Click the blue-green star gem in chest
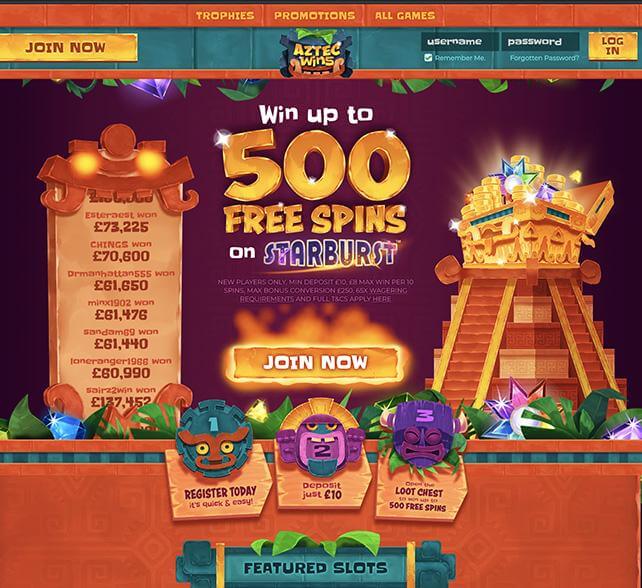This screenshot has width=642, height=588. (x=518, y=171)
